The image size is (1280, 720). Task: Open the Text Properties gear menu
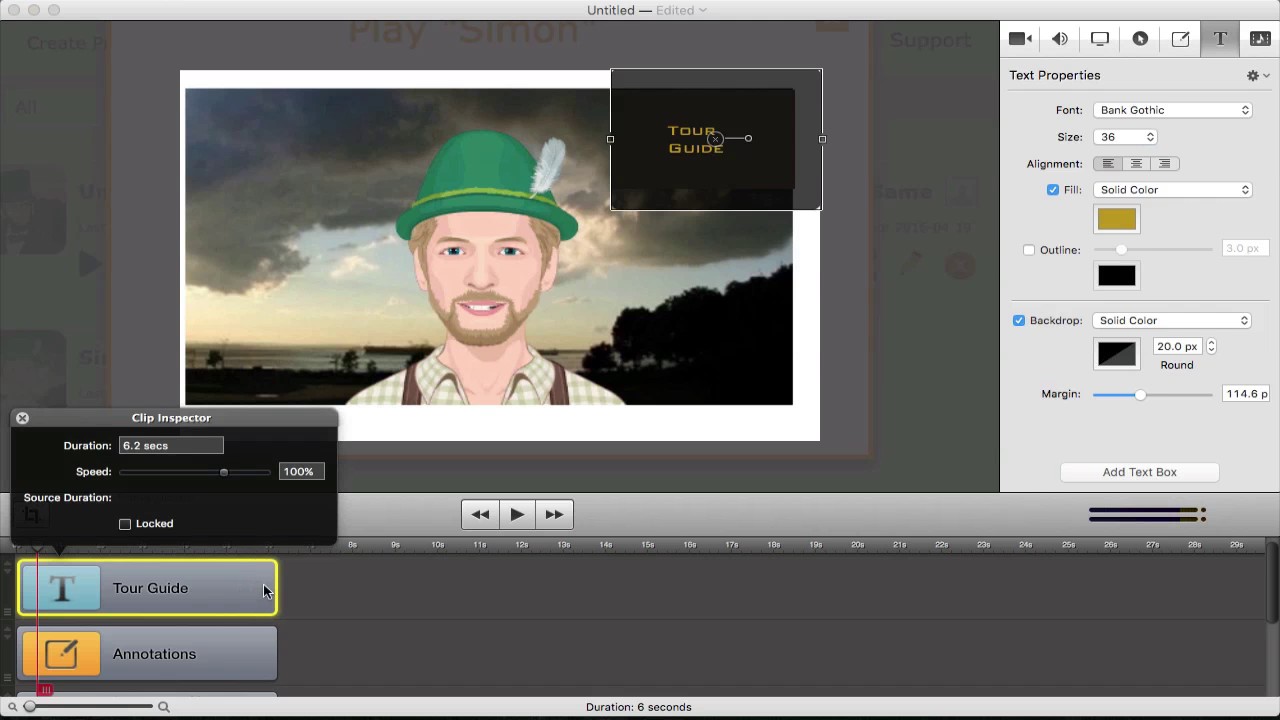(1257, 75)
